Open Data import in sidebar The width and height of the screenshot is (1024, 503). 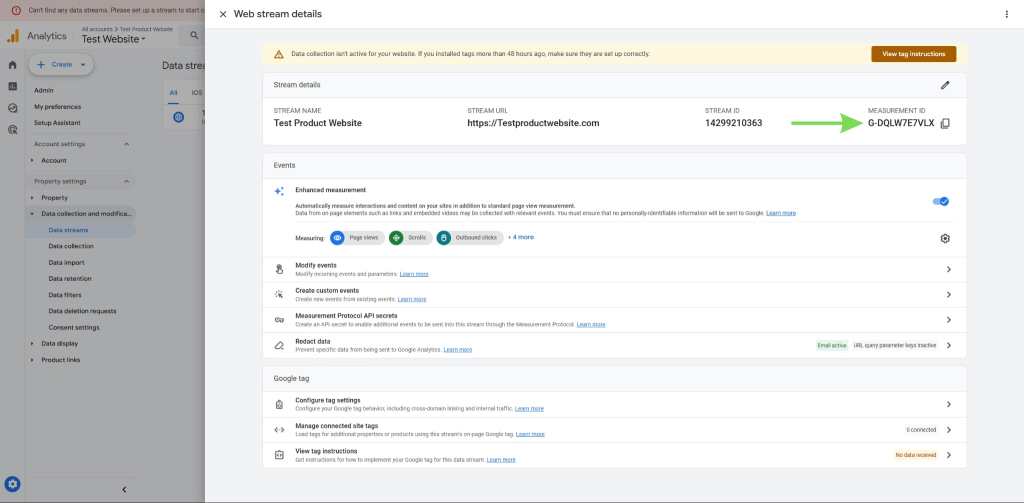point(67,263)
